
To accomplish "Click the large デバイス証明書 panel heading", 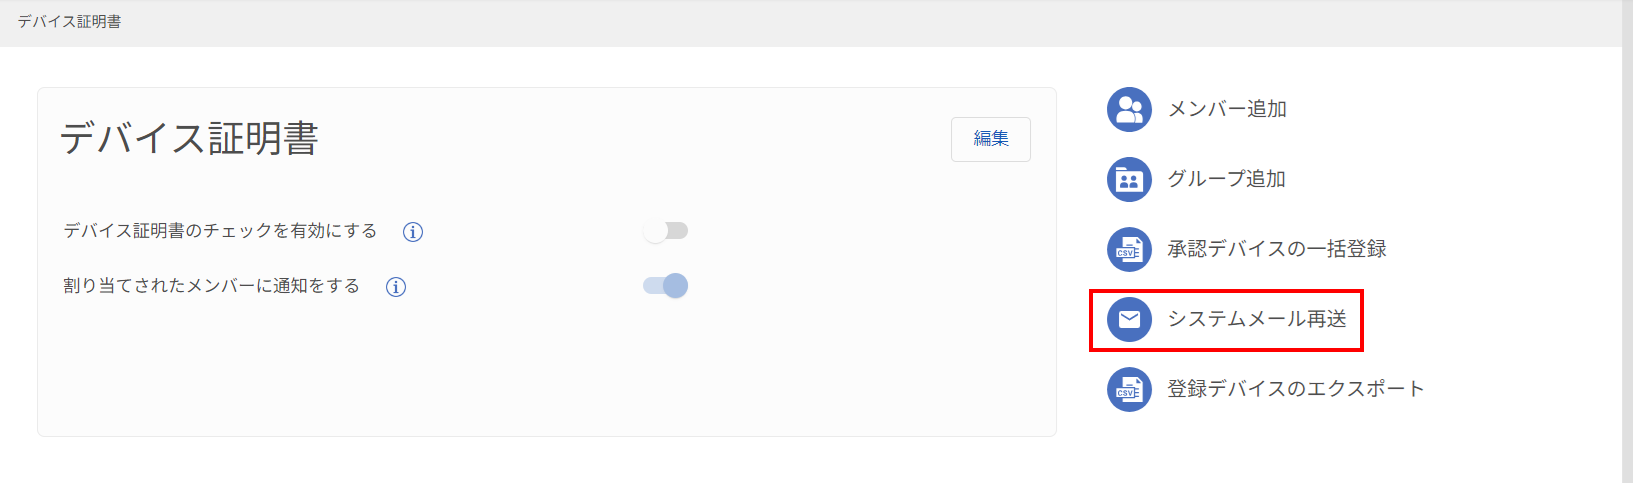I will coord(189,139).
